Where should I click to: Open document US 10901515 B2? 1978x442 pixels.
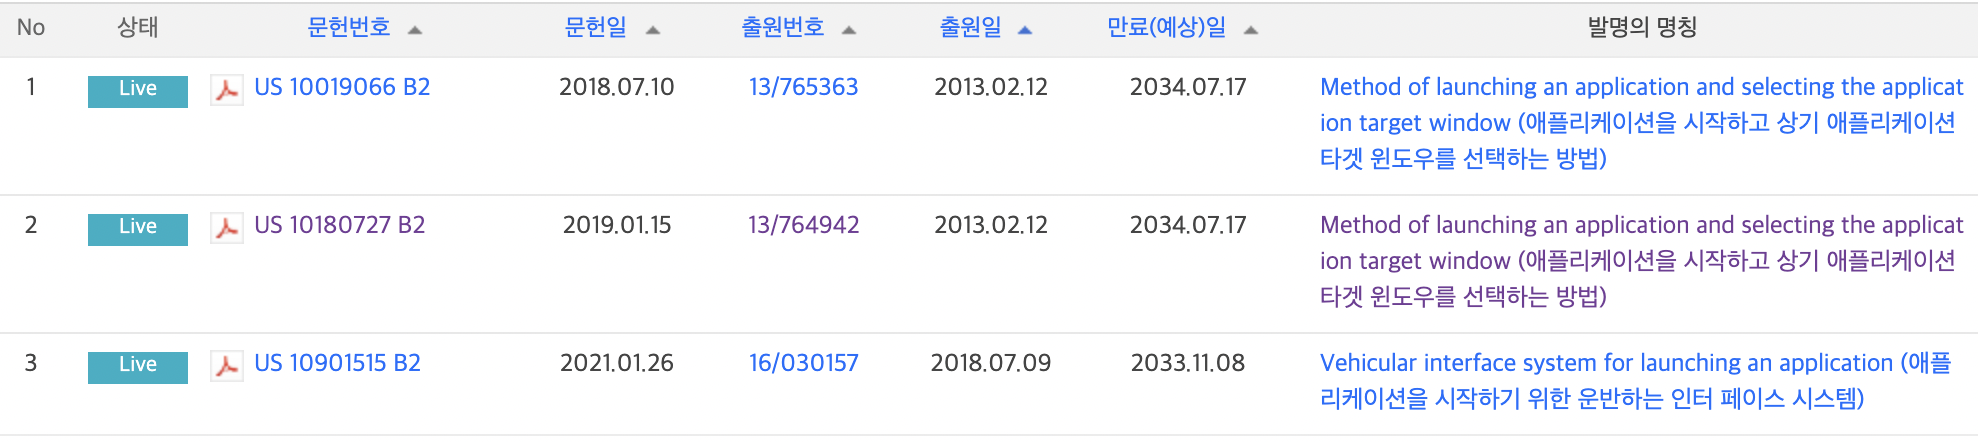pyautogui.click(x=337, y=363)
